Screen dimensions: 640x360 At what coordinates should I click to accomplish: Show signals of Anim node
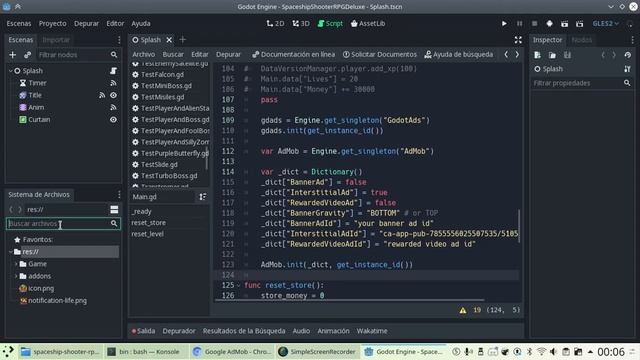[113, 107]
